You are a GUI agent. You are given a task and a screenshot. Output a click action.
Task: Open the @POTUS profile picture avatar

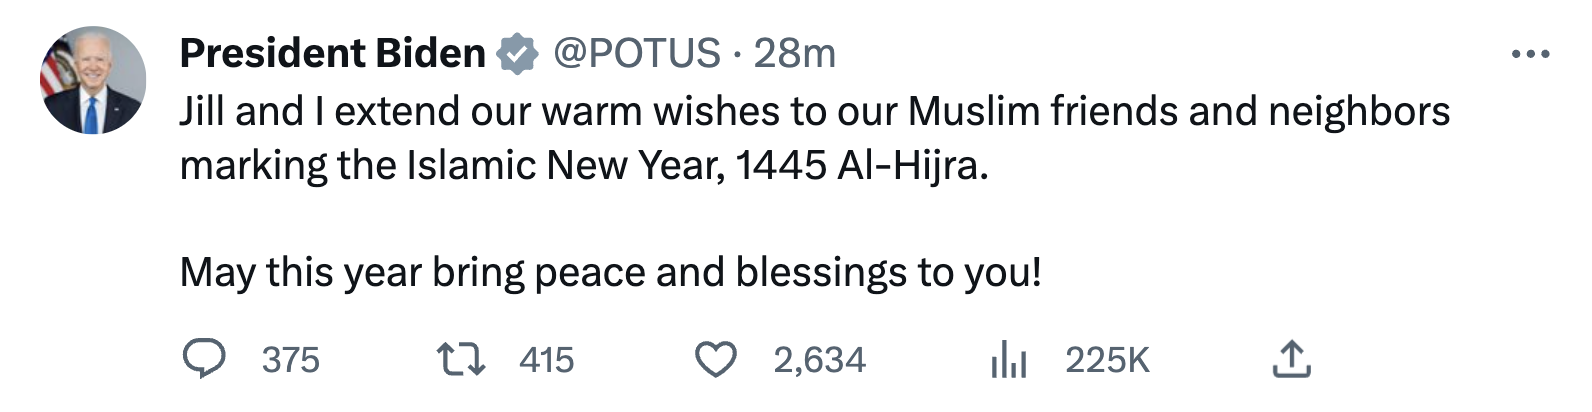pos(93,80)
